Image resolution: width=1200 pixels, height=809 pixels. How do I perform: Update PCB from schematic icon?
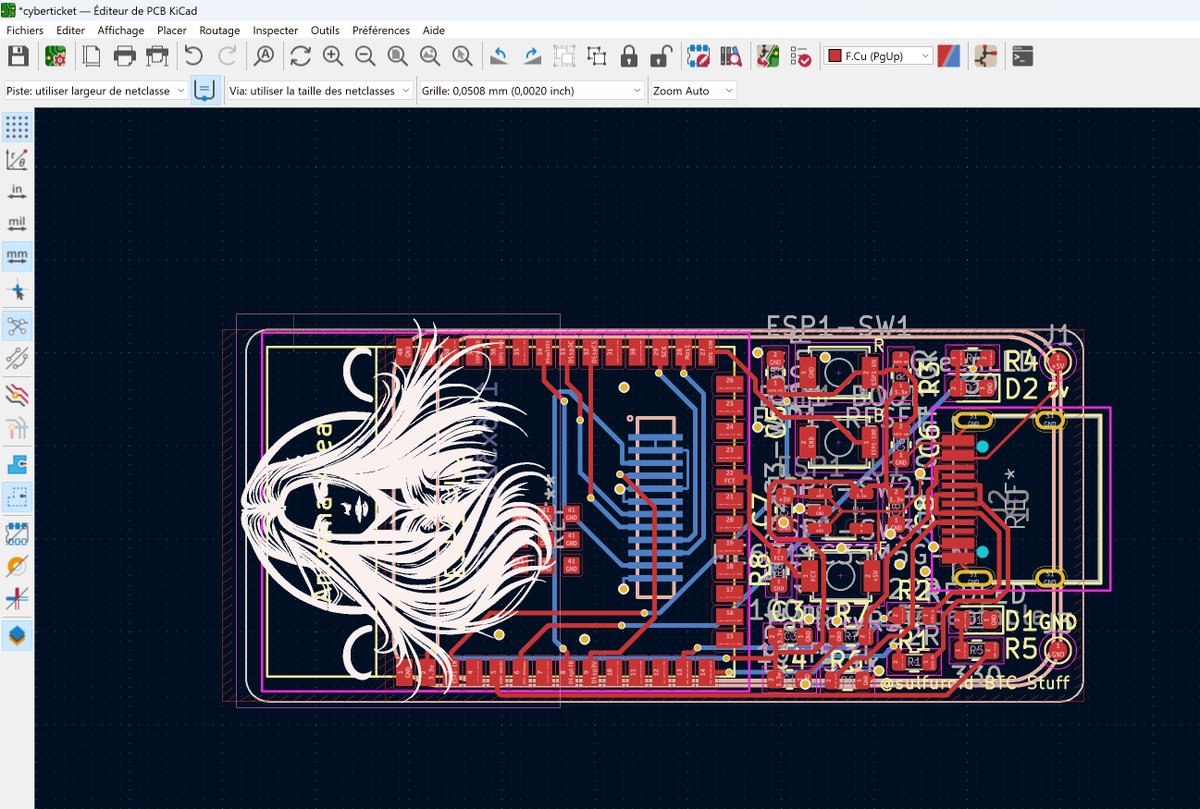(x=767, y=56)
